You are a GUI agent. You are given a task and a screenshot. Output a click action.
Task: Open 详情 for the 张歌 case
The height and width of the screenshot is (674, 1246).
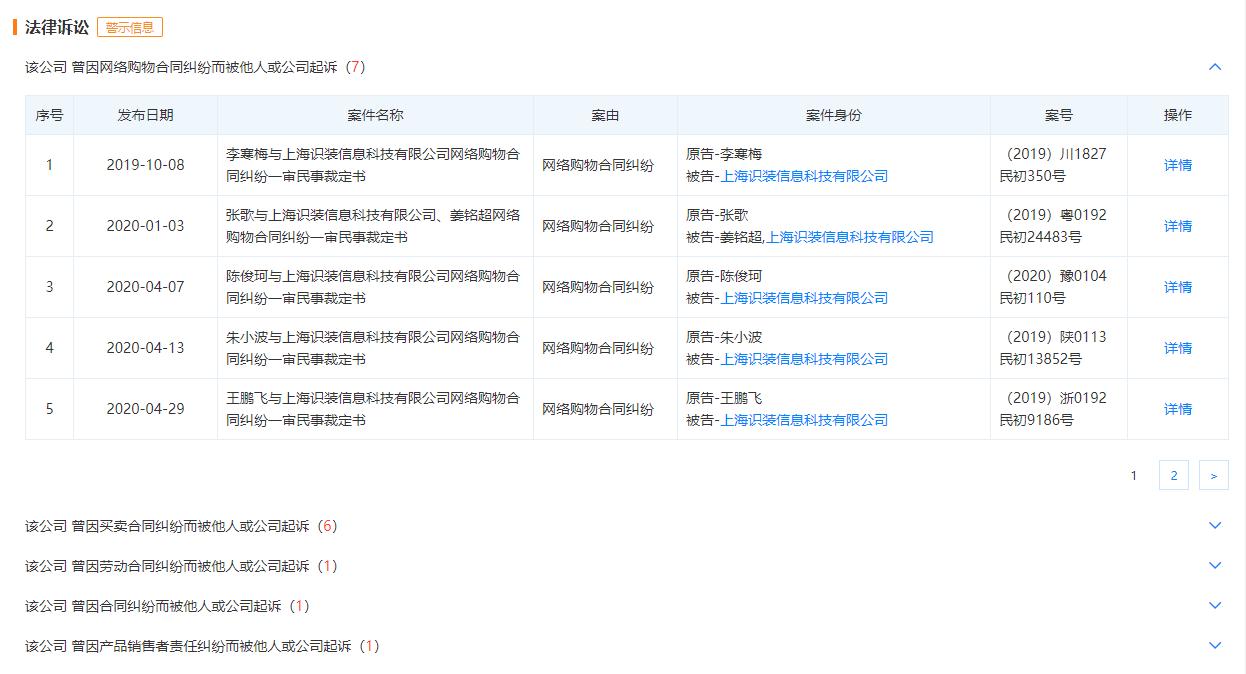[x=1177, y=226]
